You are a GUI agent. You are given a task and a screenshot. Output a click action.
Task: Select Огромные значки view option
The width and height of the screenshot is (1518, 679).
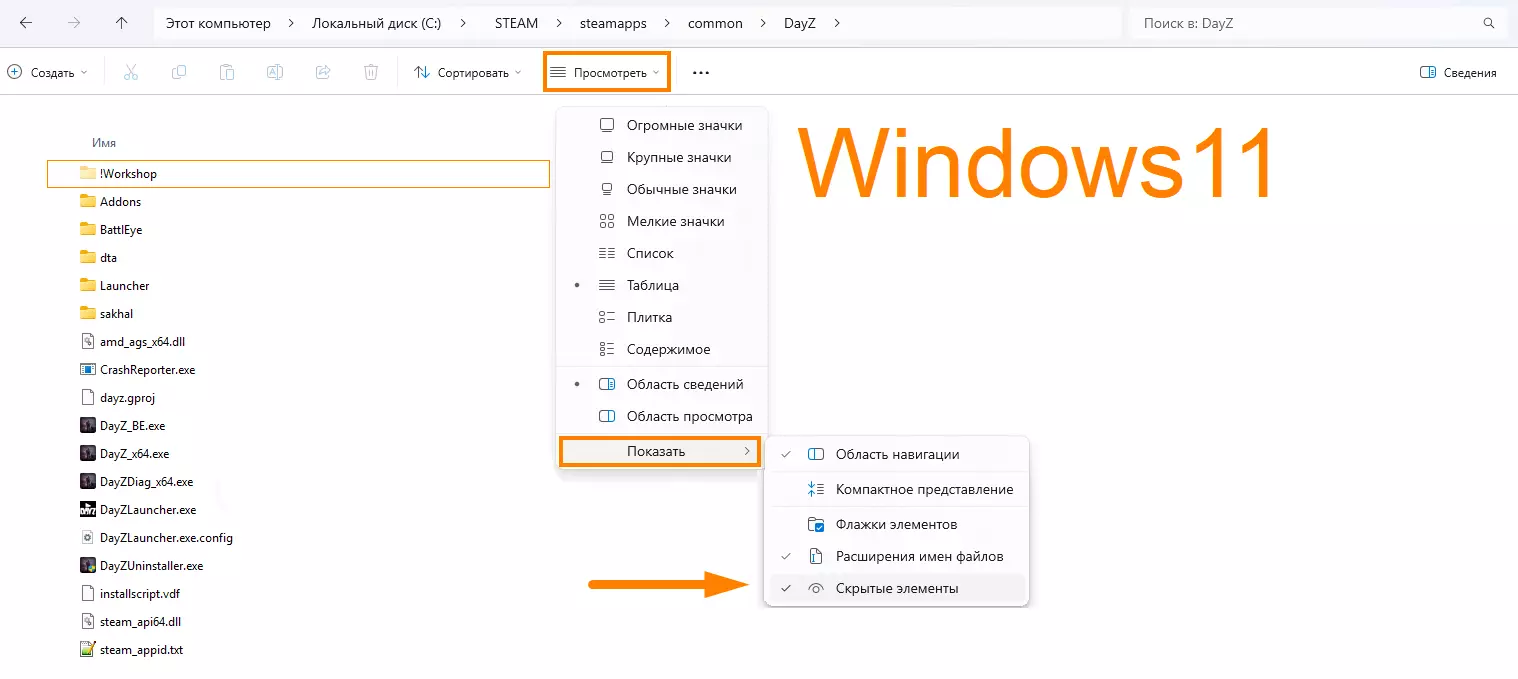(662, 125)
